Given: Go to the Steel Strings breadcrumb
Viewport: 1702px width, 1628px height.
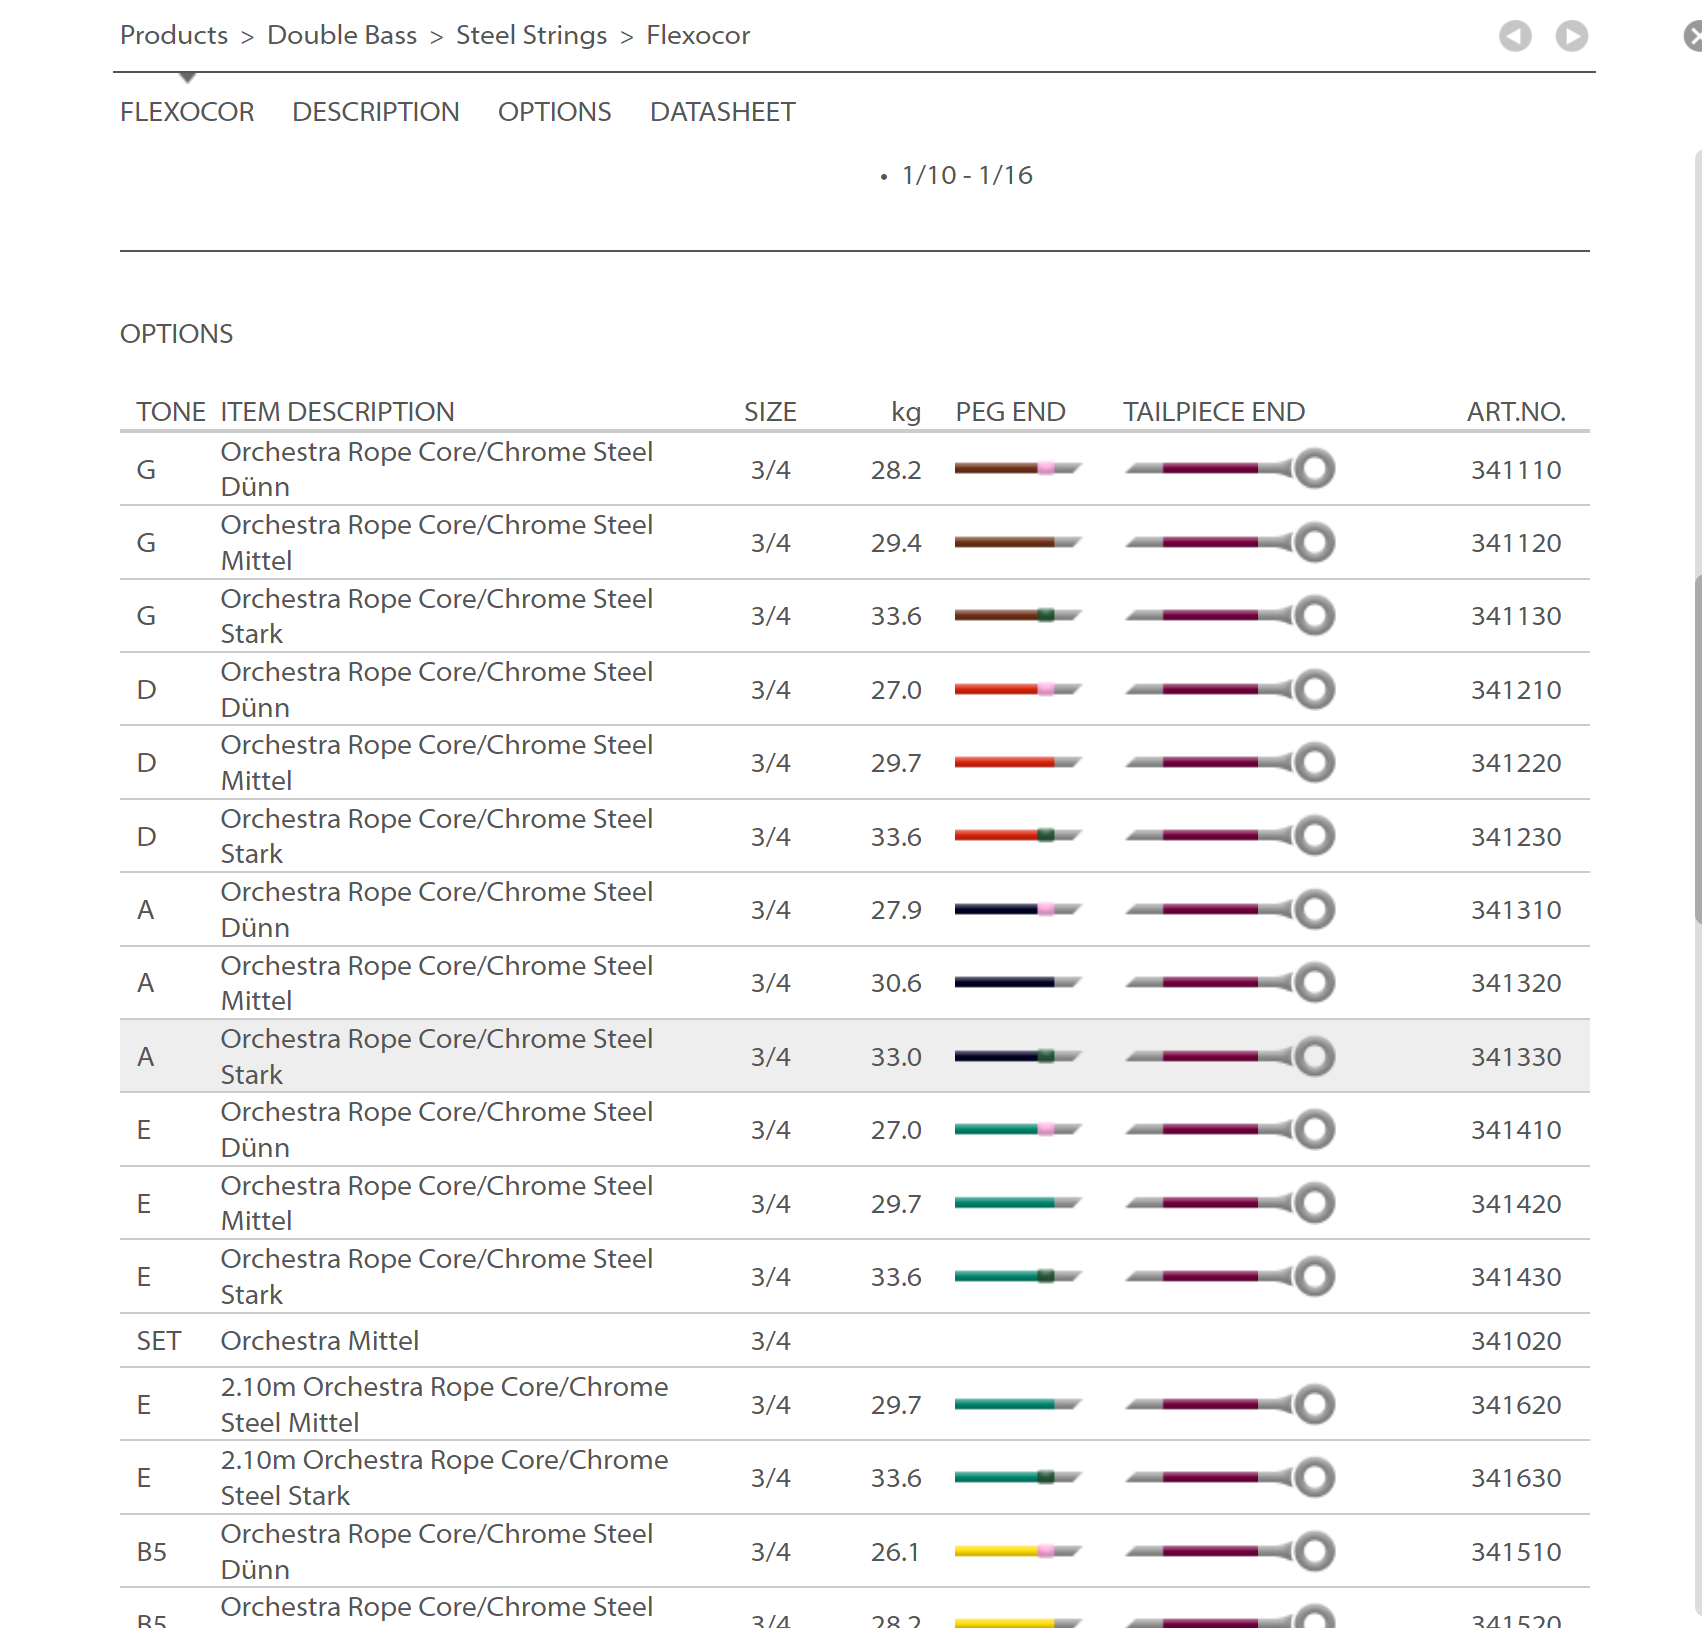Looking at the screenshot, I should tap(532, 35).
